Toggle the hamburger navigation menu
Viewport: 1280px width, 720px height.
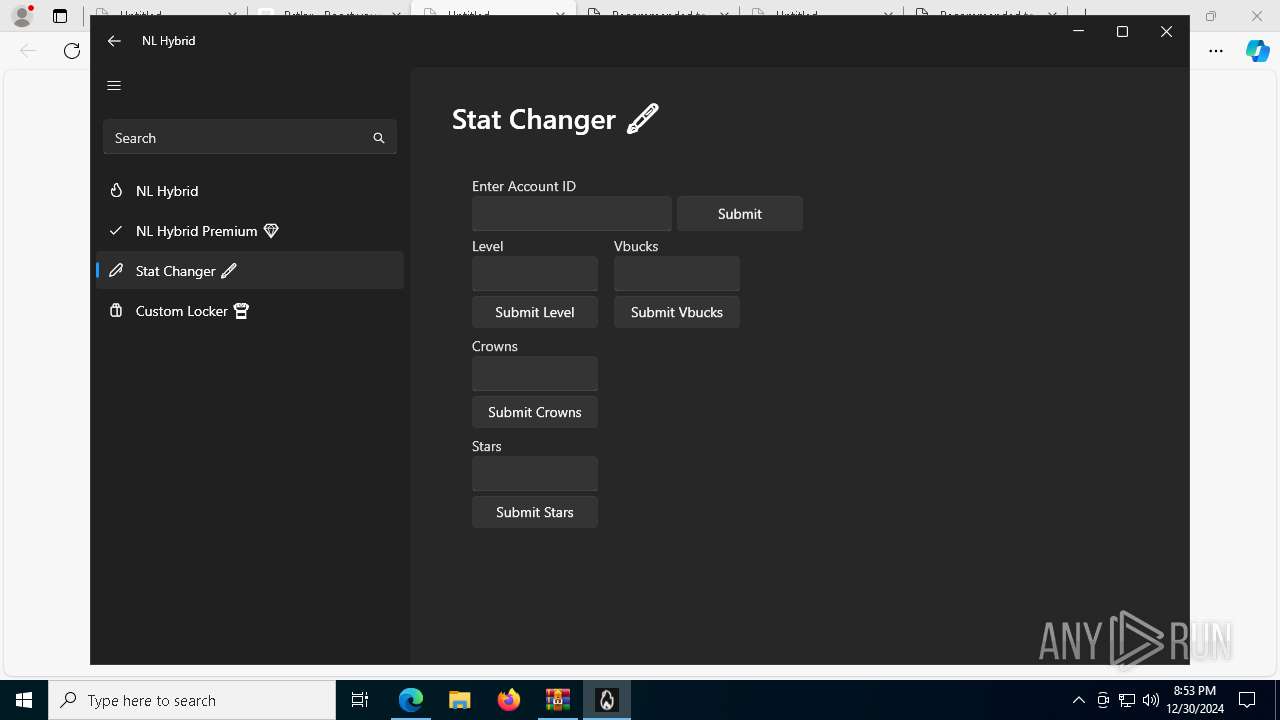114,86
